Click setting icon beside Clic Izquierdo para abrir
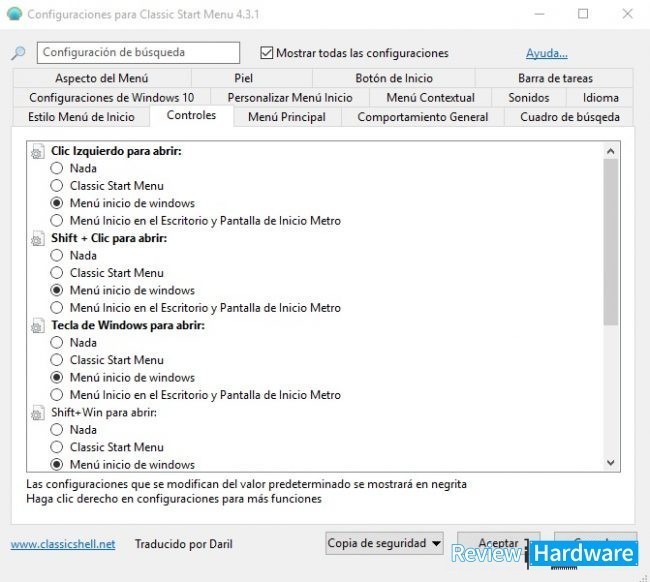 [37, 152]
